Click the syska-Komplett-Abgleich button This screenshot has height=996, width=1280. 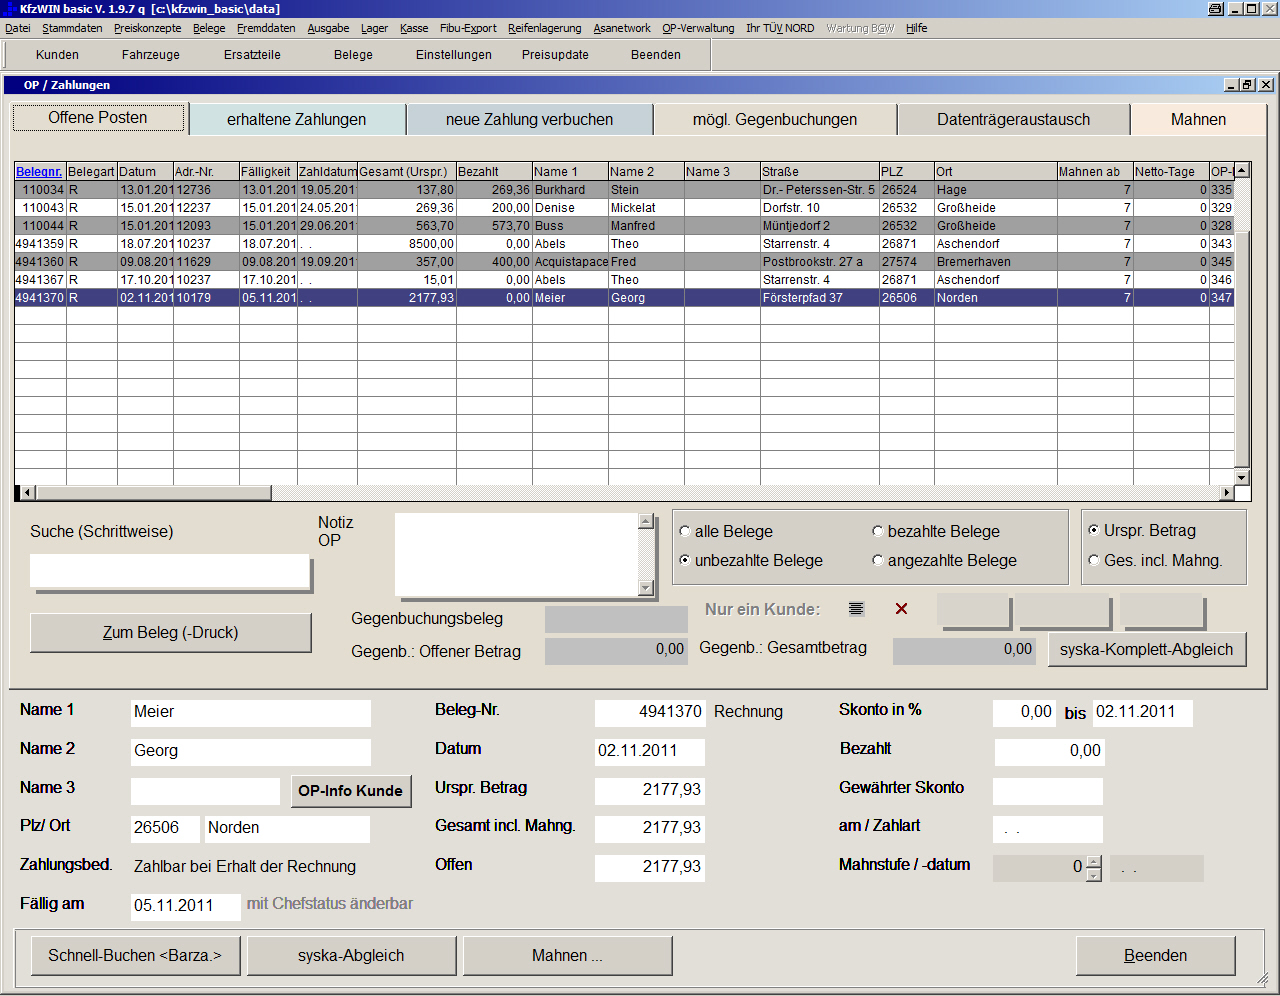click(1147, 649)
